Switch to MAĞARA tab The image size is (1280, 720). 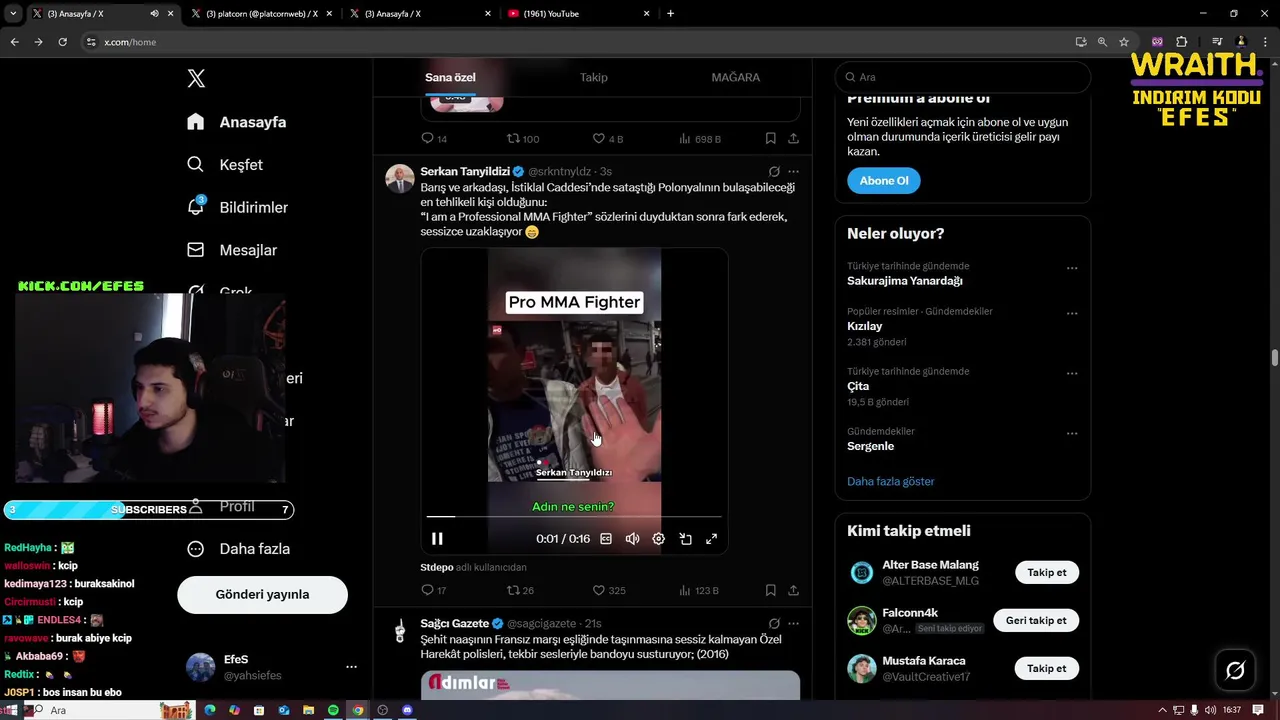[x=736, y=77]
